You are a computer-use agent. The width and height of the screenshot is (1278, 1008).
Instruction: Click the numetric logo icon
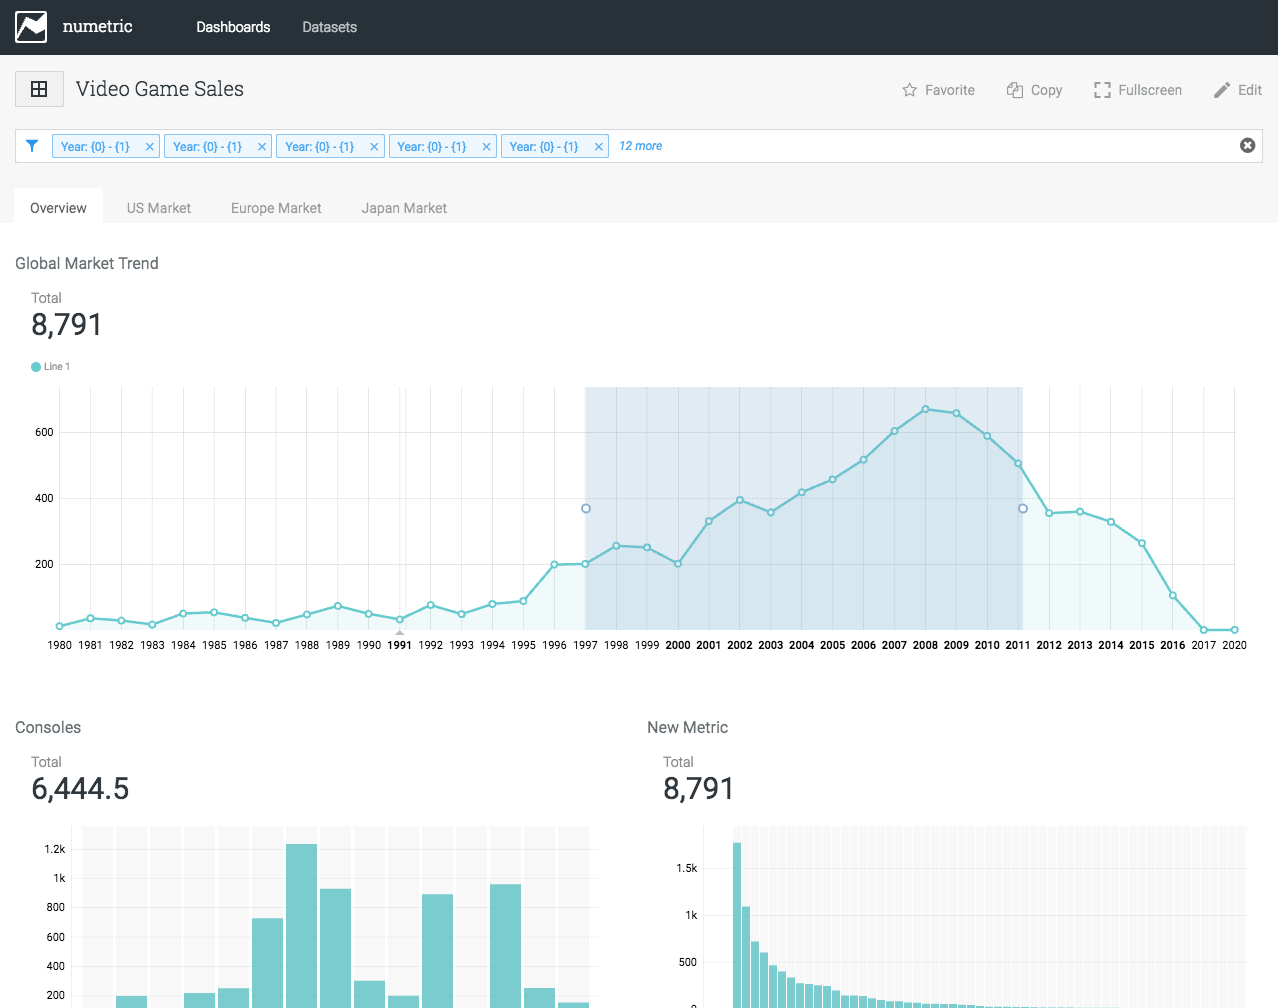click(31, 27)
